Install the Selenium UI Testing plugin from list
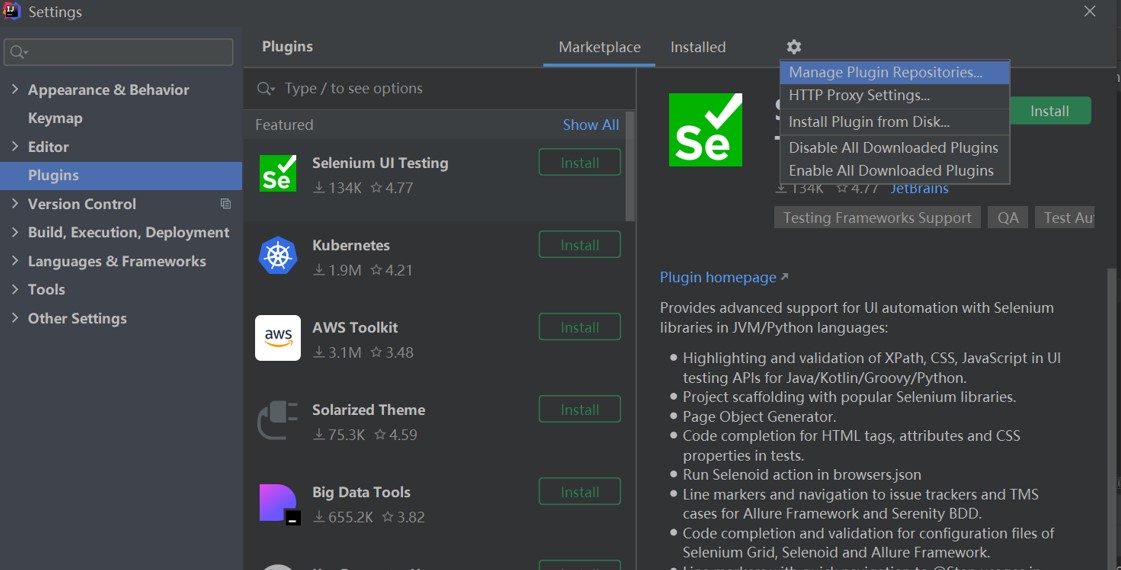 pos(580,162)
